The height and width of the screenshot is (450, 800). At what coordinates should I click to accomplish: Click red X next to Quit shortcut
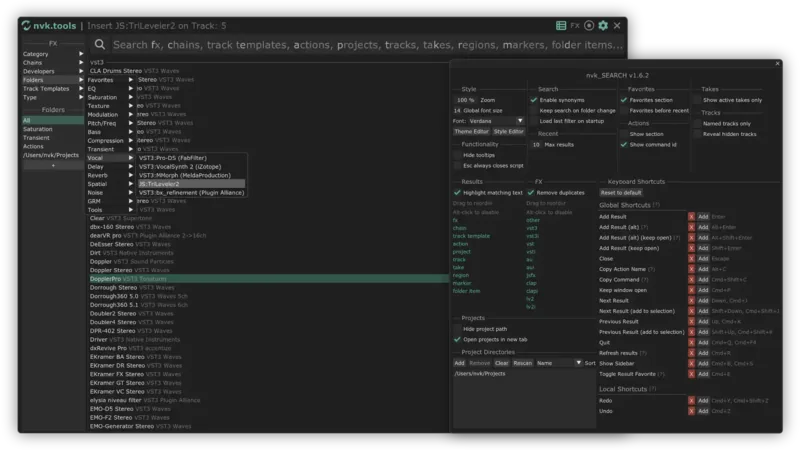[x=691, y=342]
